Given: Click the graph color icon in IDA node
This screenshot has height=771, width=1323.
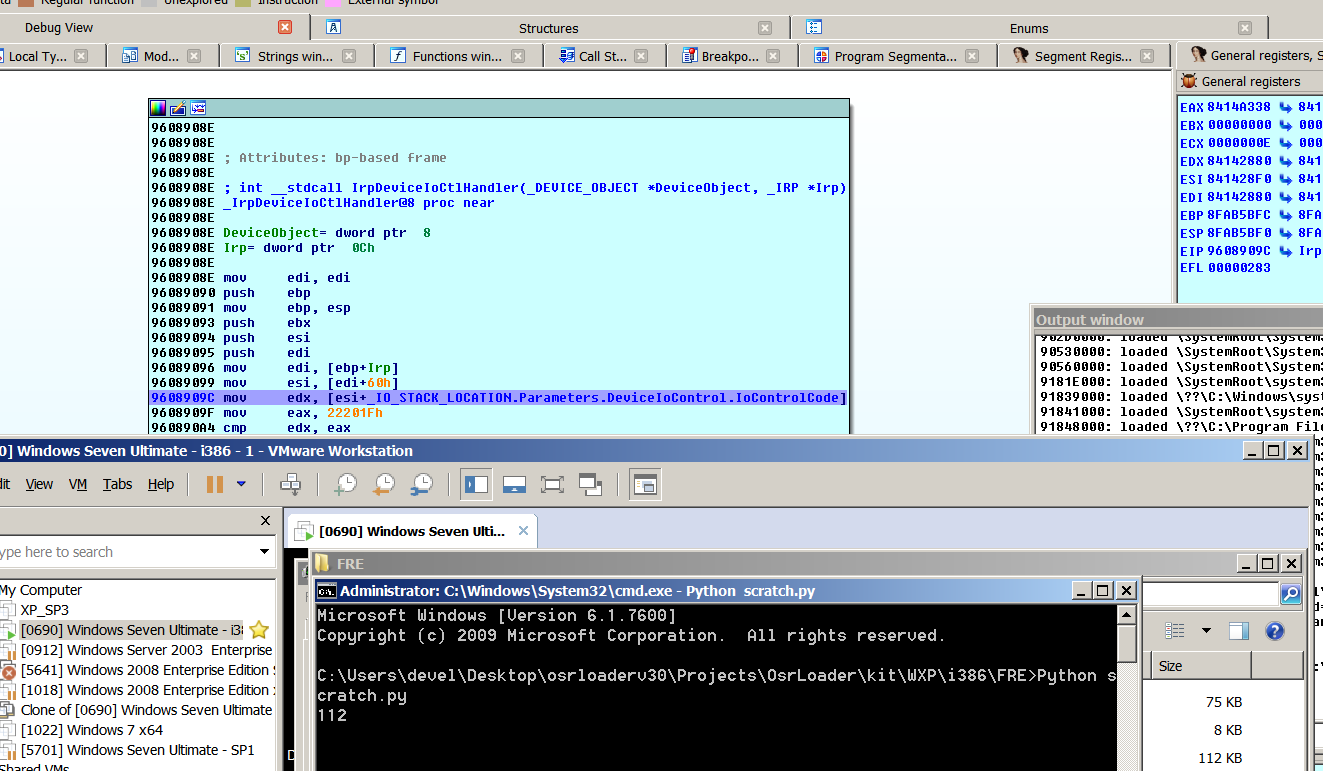Looking at the screenshot, I should [x=158, y=108].
